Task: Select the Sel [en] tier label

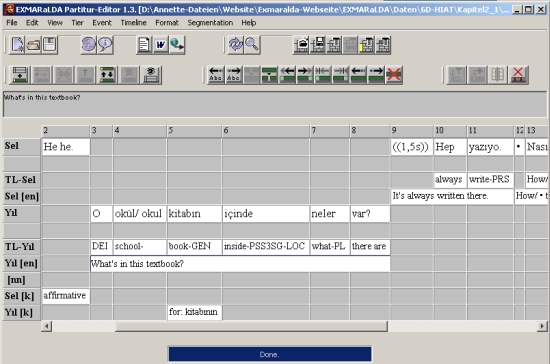Action: 21,196
